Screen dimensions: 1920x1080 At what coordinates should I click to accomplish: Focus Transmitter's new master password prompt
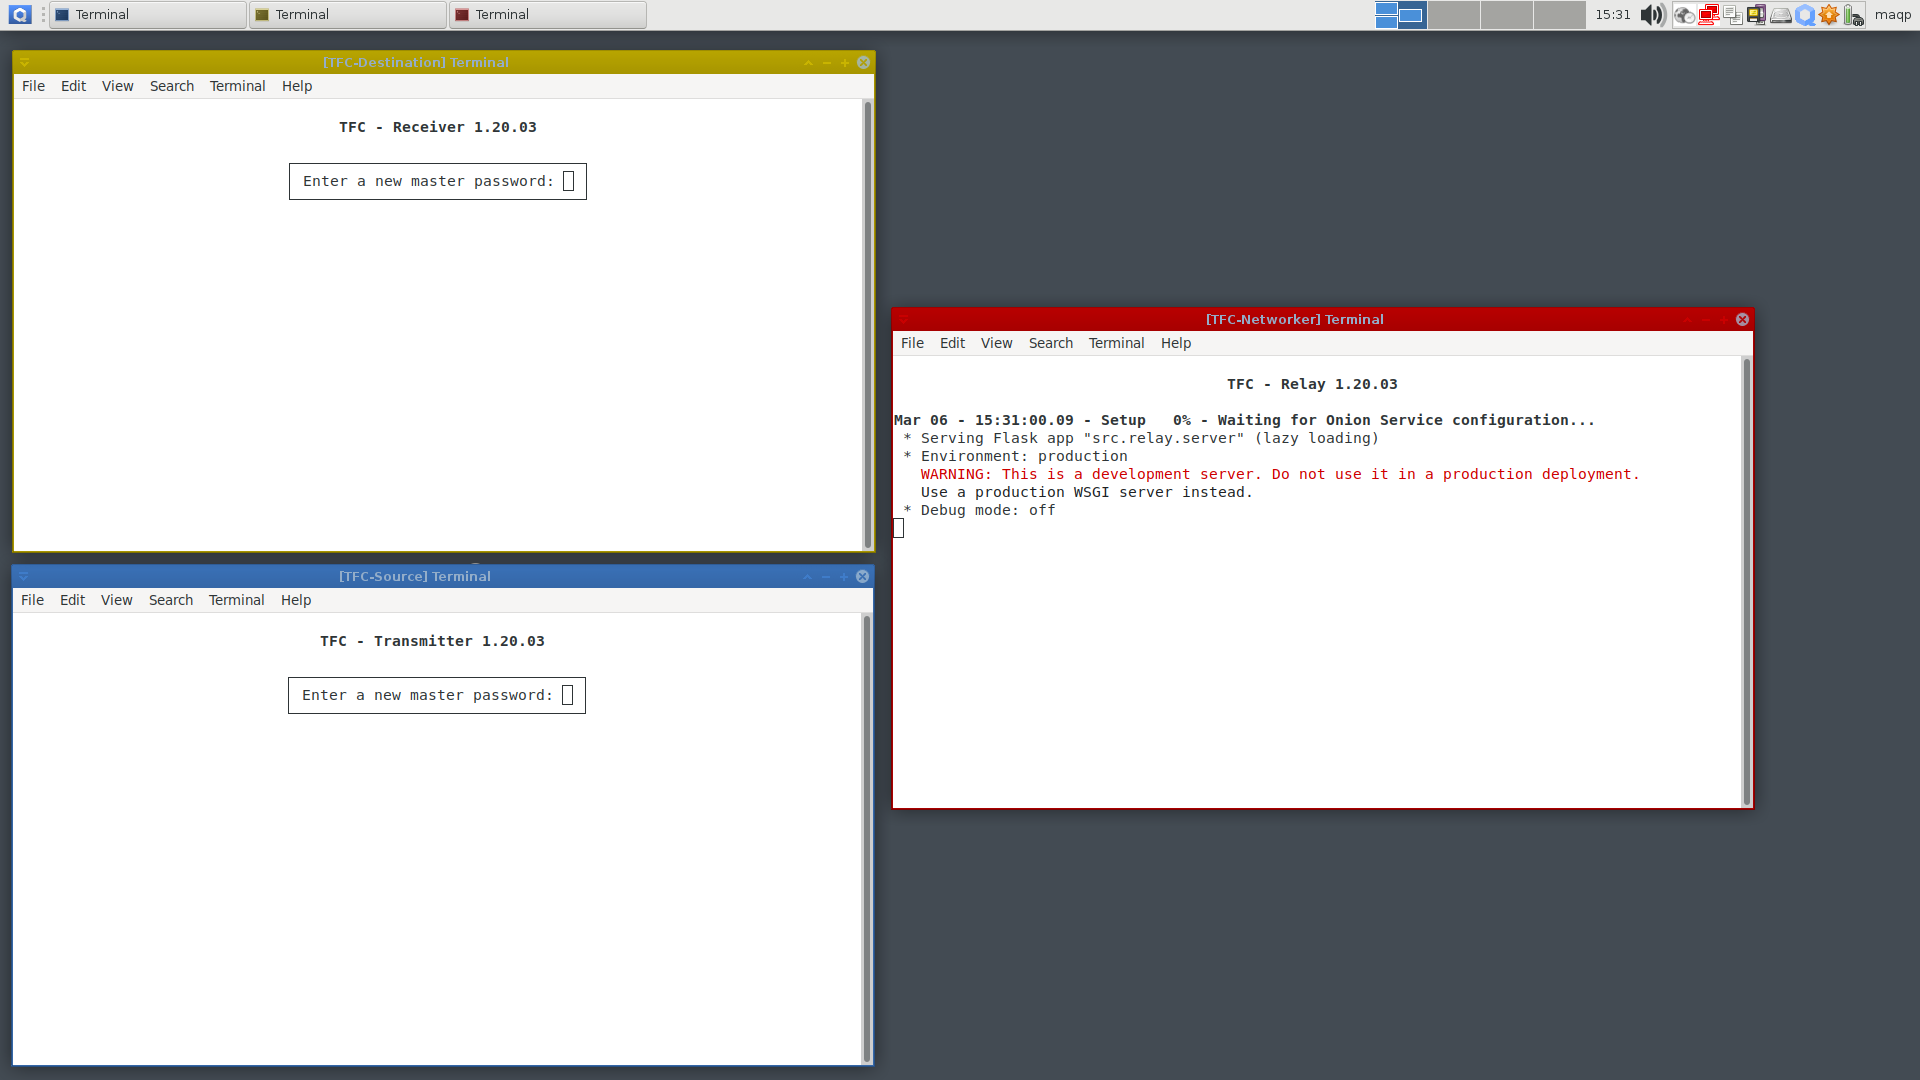tap(437, 695)
